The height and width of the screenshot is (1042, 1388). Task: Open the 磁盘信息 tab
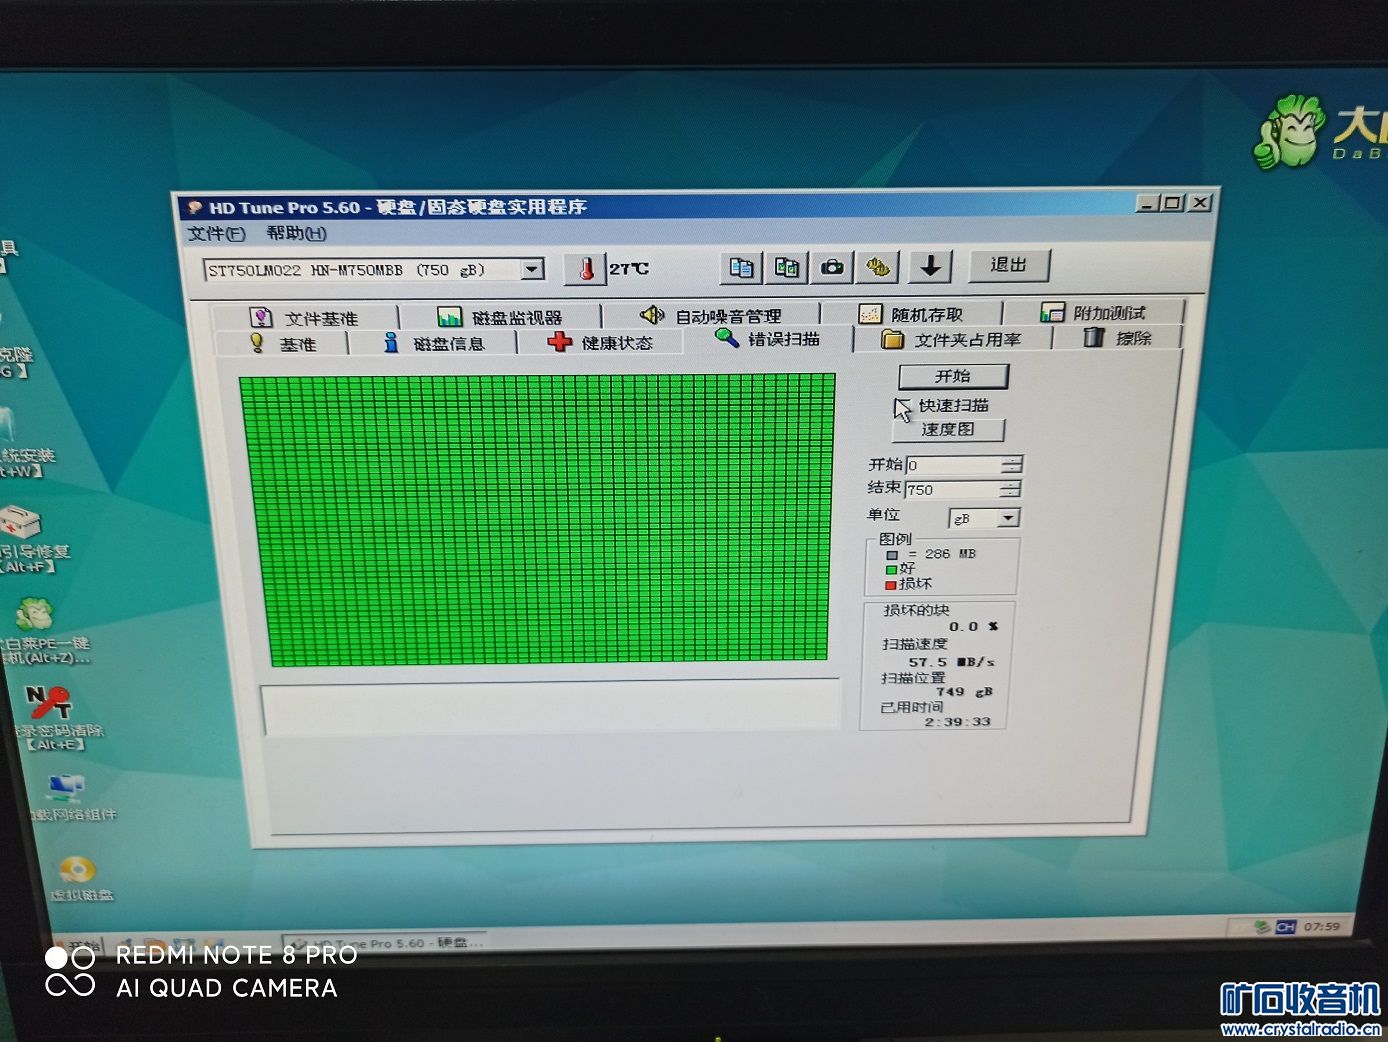pyautogui.click(x=434, y=343)
